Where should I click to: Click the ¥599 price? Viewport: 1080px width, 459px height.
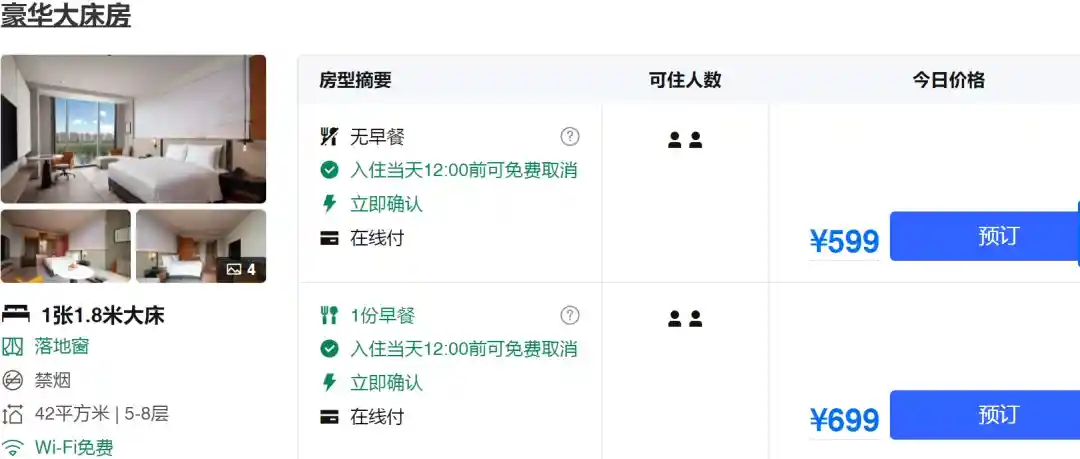coord(844,242)
